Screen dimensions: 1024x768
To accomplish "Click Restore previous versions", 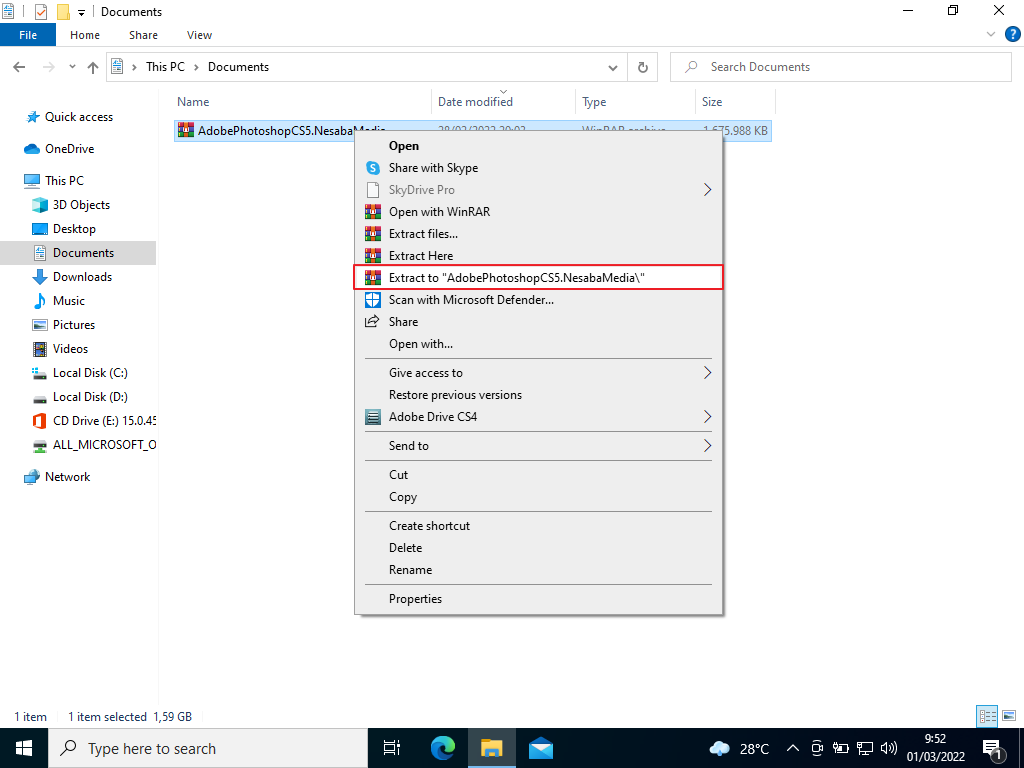I will point(538,394).
